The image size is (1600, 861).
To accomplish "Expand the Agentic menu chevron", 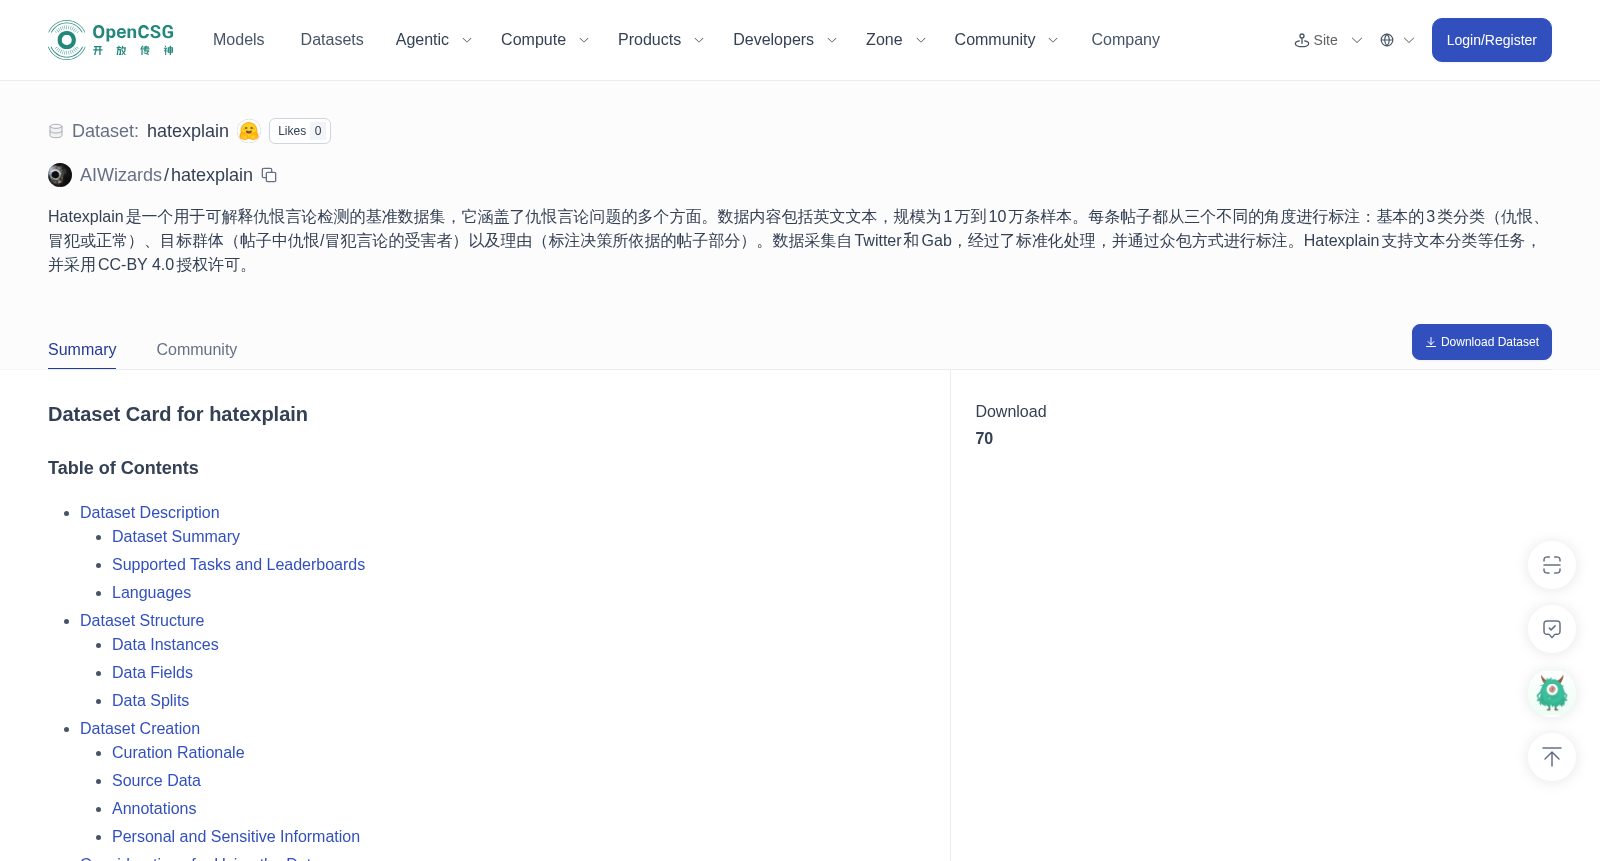I will coord(466,40).
